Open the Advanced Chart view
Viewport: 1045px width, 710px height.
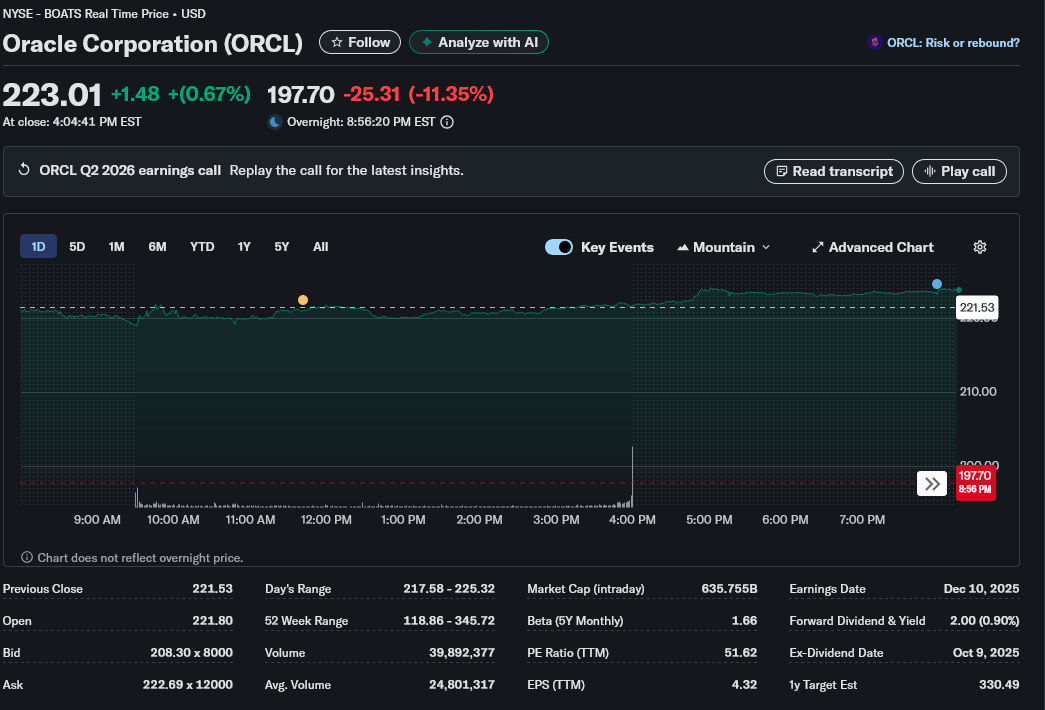click(872, 247)
